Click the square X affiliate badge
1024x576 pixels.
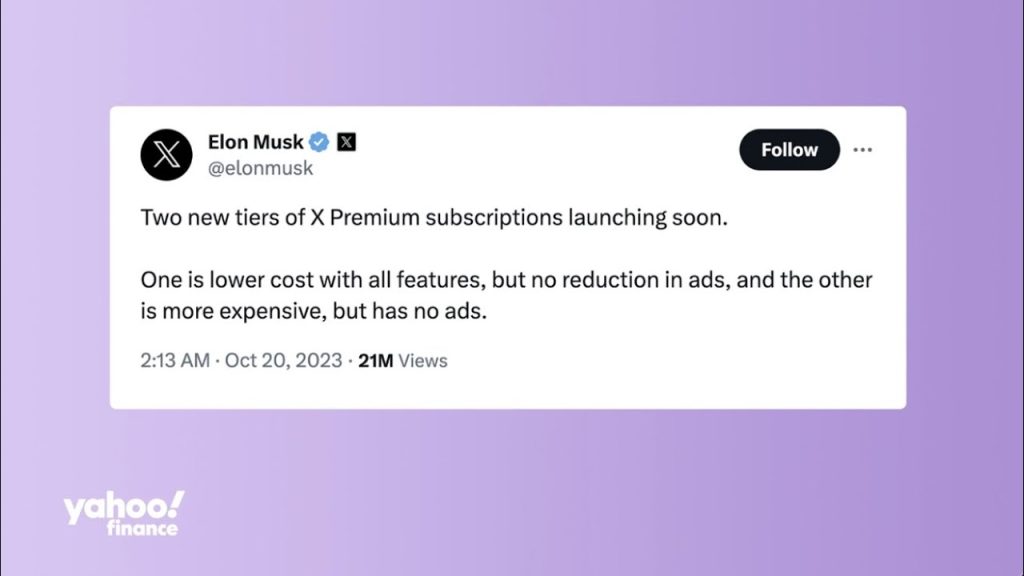pos(346,141)
